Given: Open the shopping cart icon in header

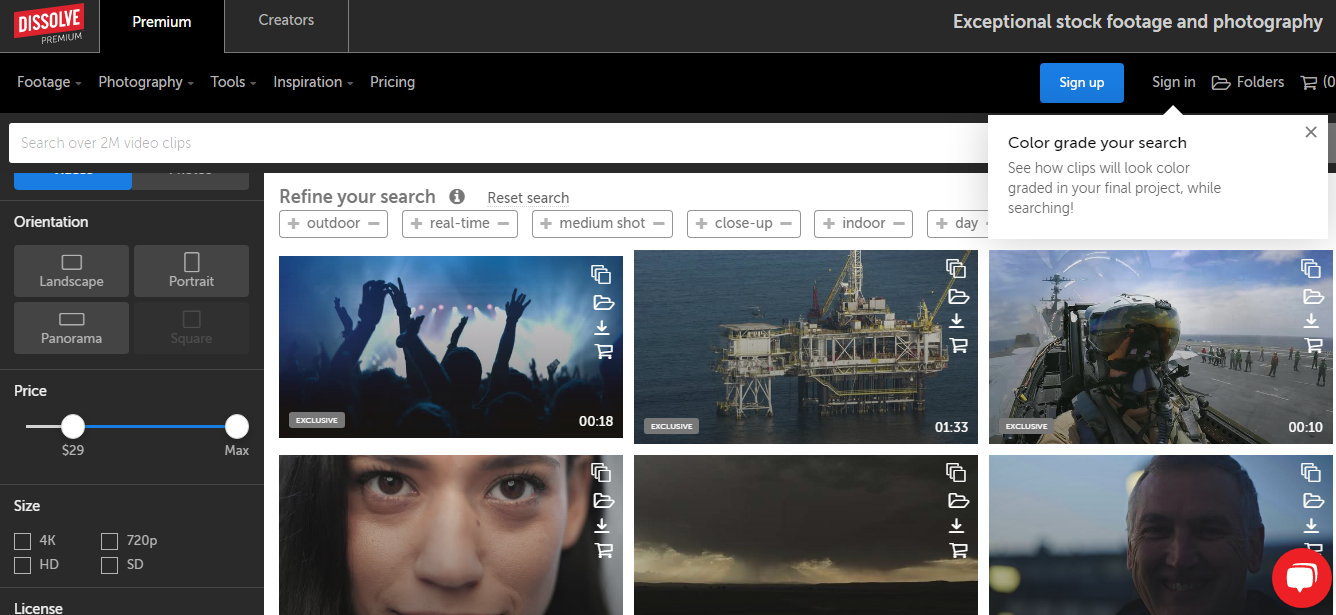Looking at the screenshot, I should pyautogui.click(x=1308, y=83).
